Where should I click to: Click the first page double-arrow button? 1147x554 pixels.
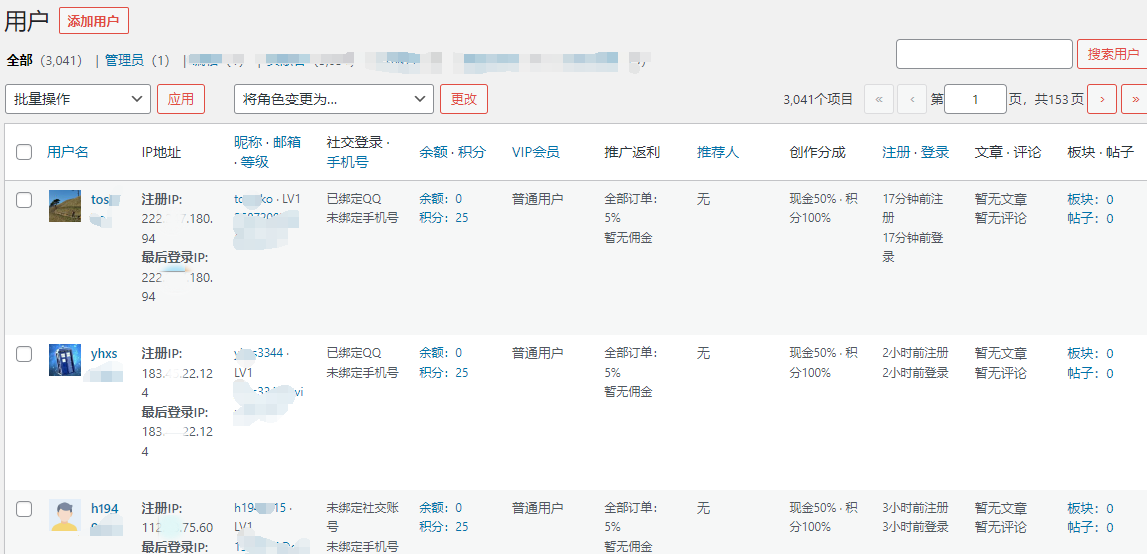coord(878,99)
